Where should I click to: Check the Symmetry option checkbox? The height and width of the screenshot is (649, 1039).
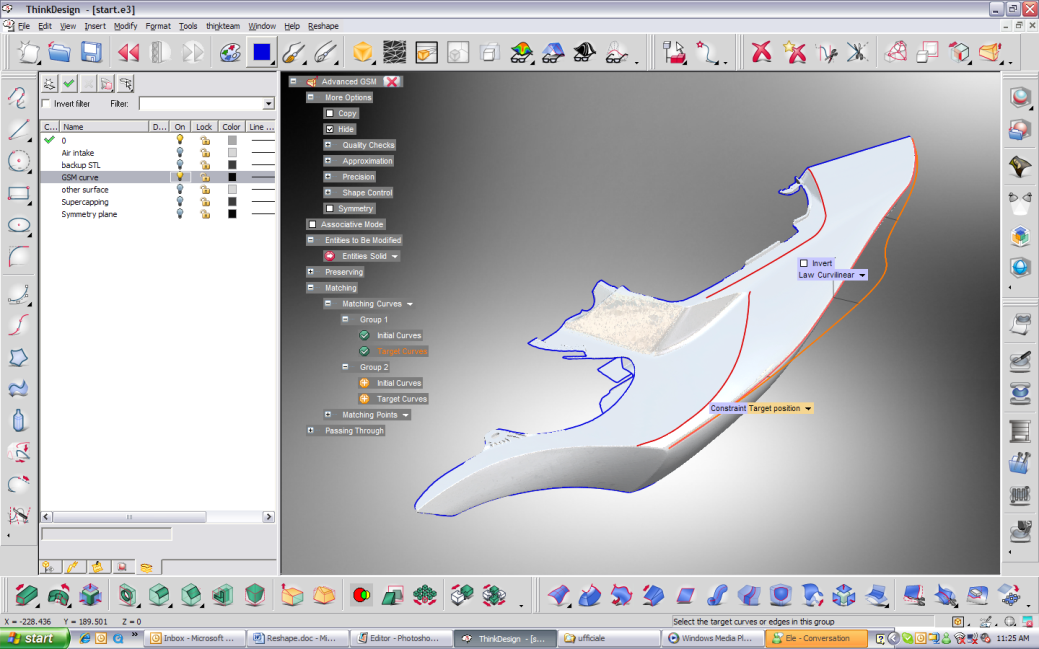[330, 209]
